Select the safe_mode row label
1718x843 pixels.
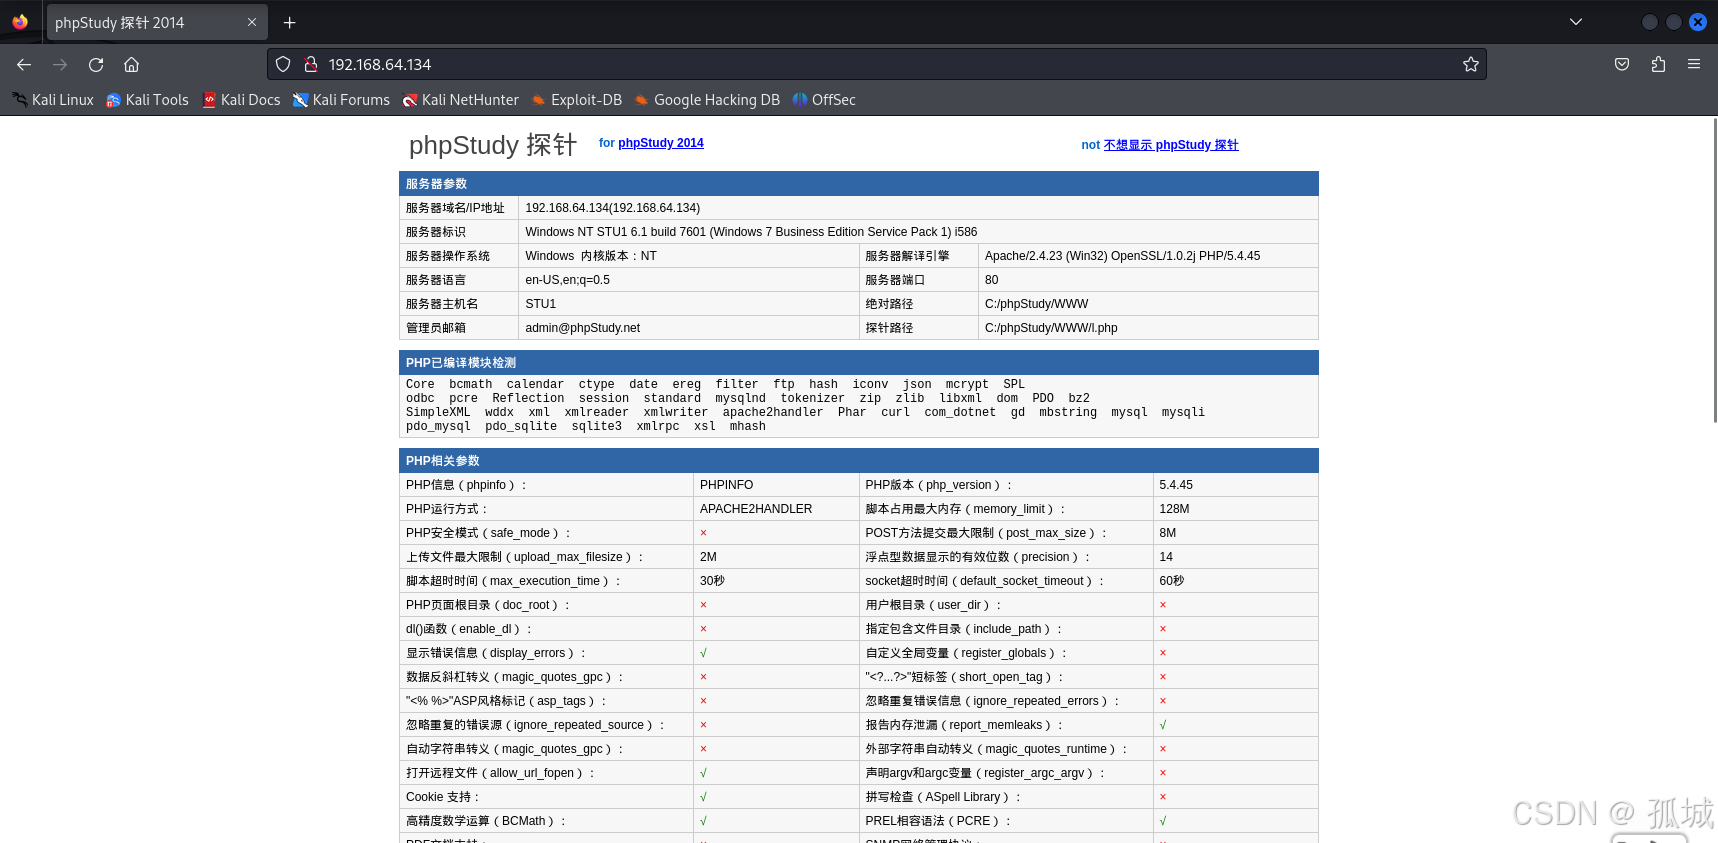pyautogui.click(x=488, y=533)
